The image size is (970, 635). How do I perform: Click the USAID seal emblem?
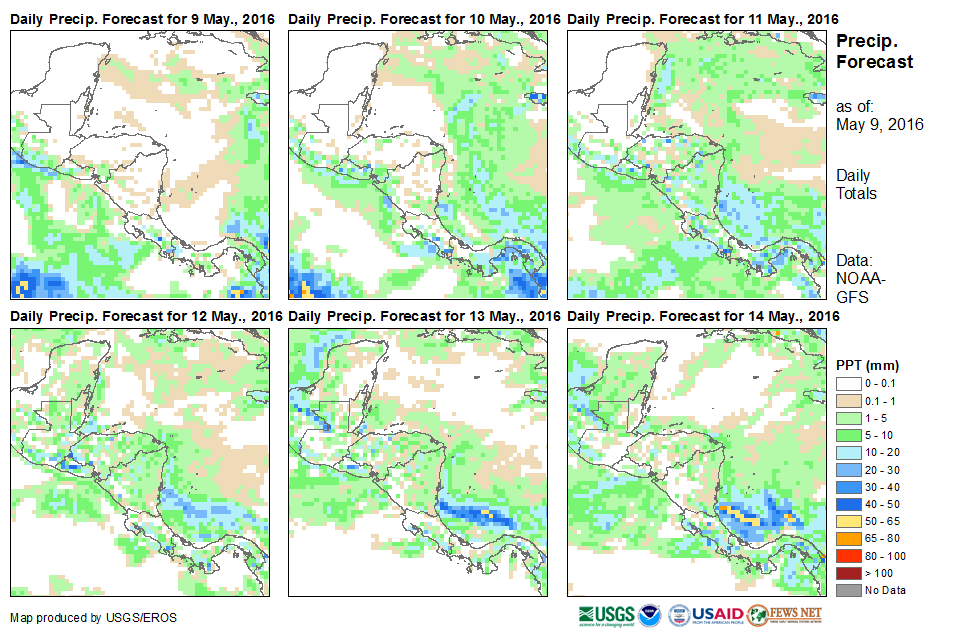[x=680, y=614]
